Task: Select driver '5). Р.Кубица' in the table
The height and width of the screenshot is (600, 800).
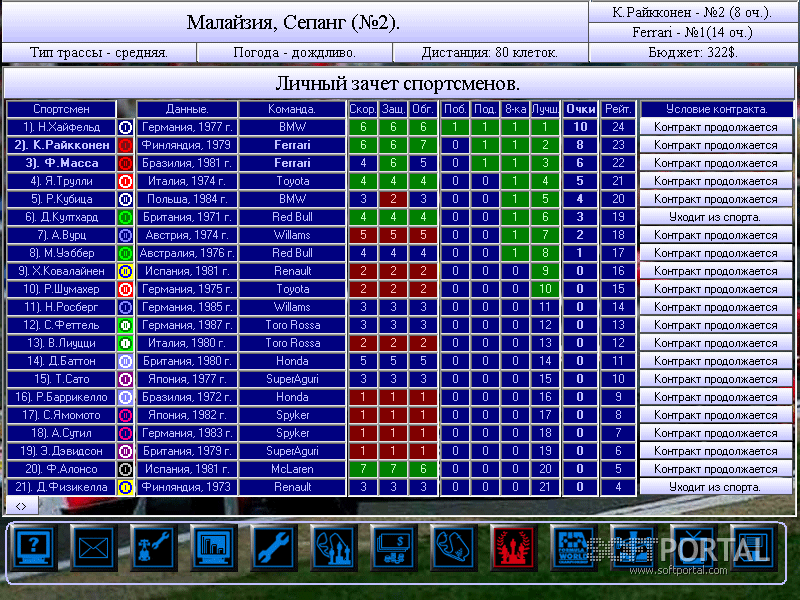Action: click(x=61, y=199)
